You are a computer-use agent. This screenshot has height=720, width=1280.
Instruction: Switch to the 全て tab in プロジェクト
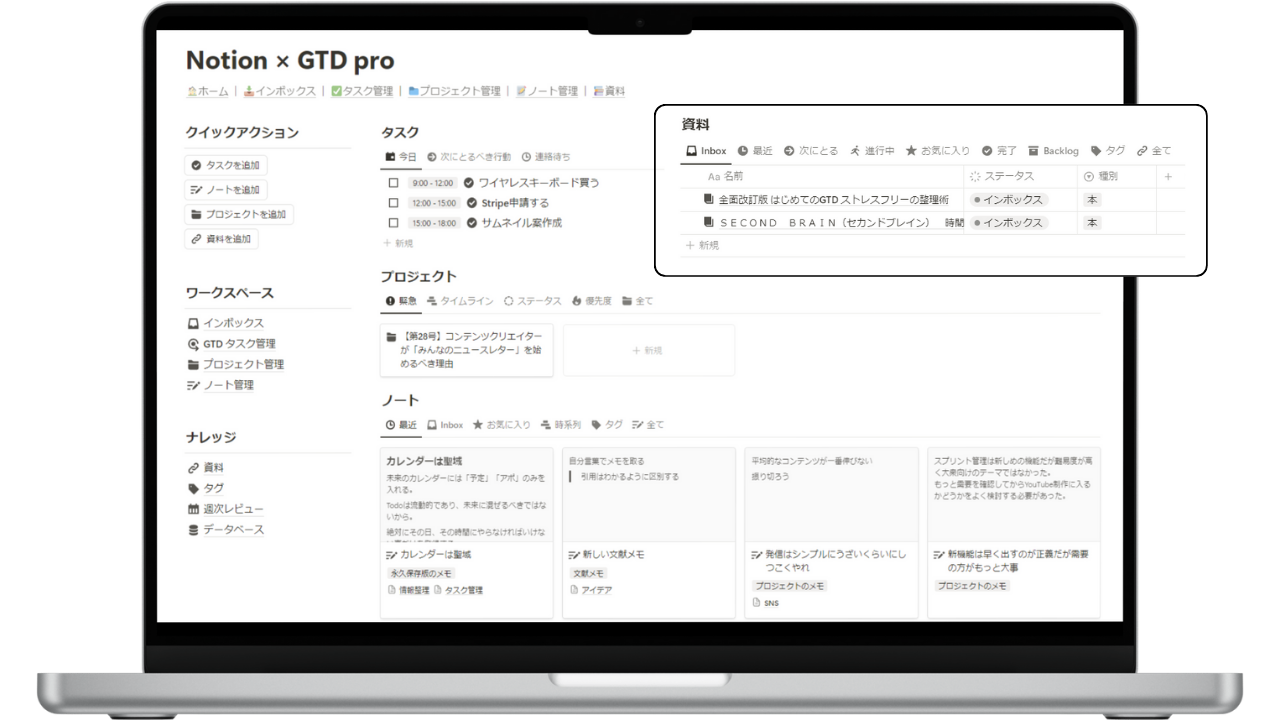(x=637, y=301)
